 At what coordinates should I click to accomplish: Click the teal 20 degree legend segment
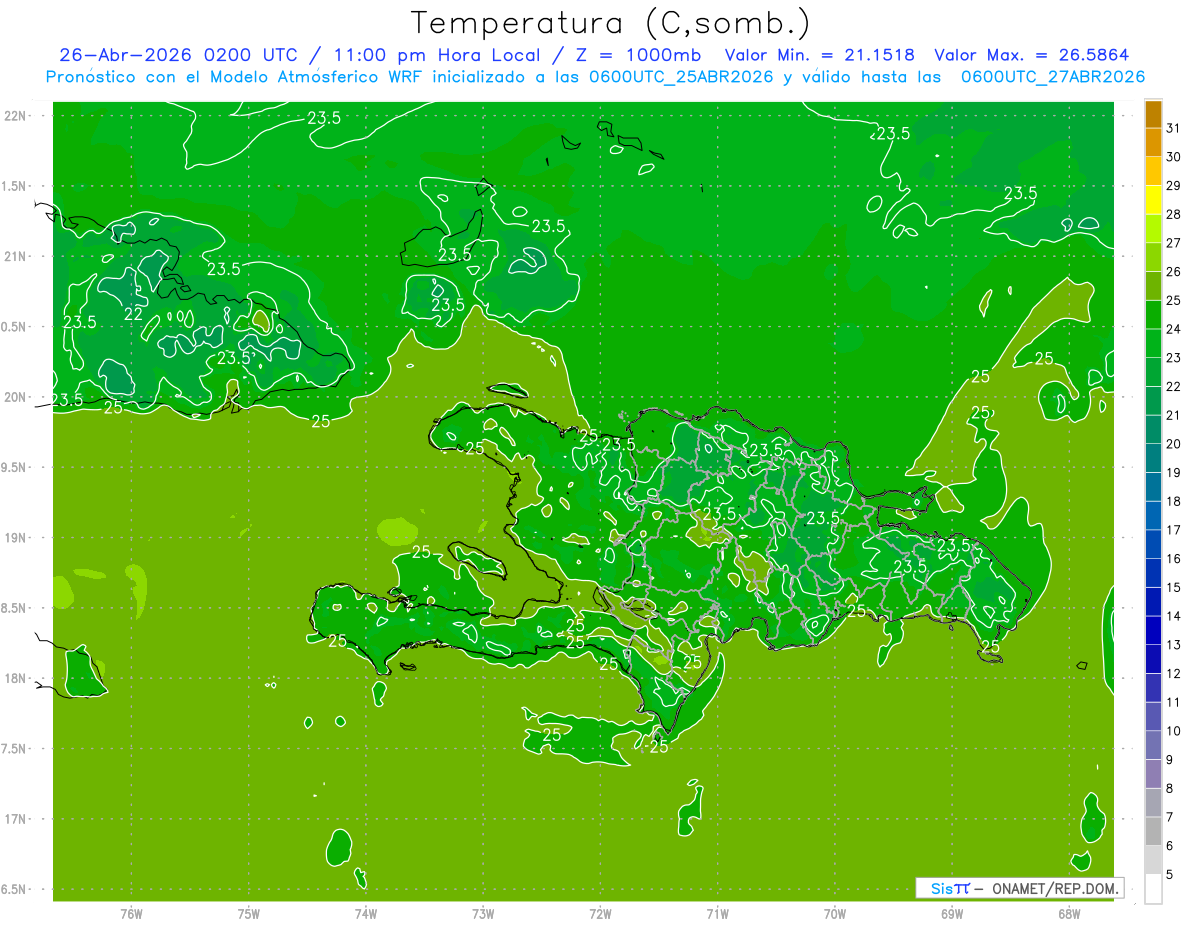coord(1153,430)
